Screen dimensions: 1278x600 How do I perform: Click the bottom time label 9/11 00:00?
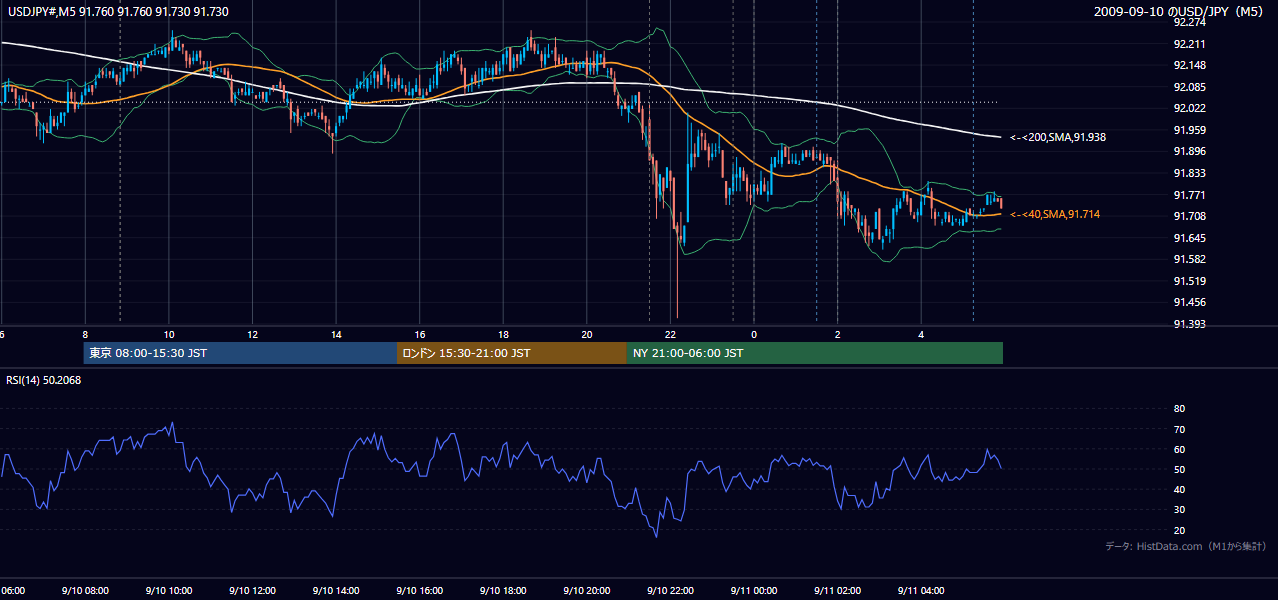pyautogui.click(x=754, y=591)
